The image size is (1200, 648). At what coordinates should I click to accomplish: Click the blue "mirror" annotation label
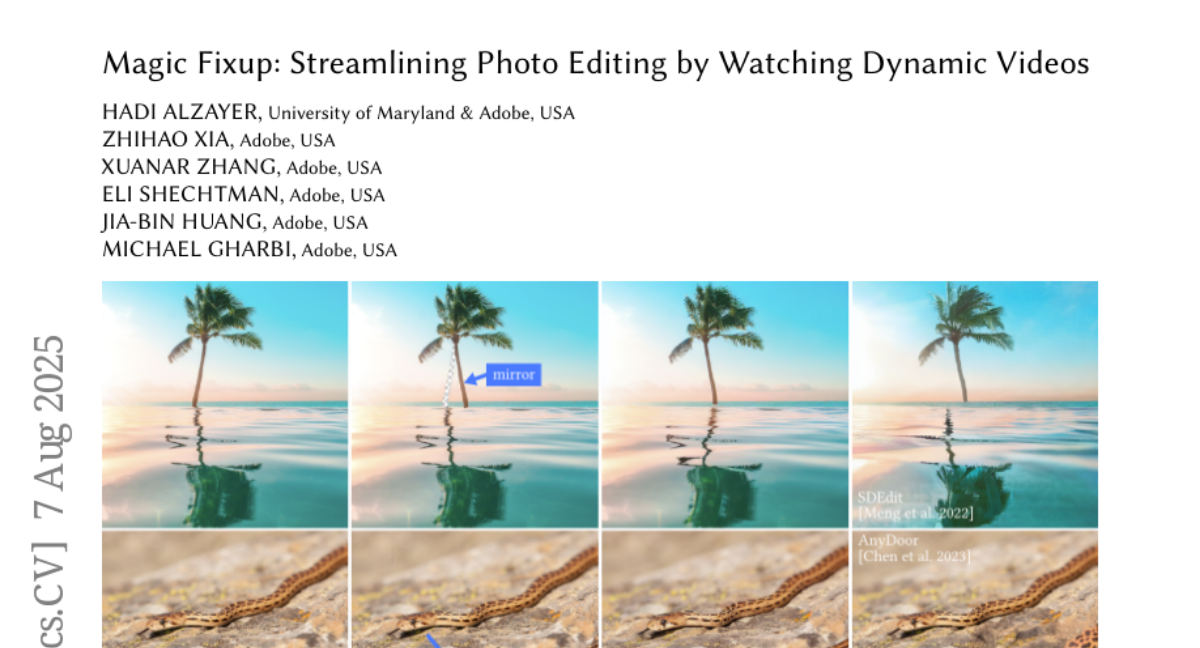coord(514,375)
